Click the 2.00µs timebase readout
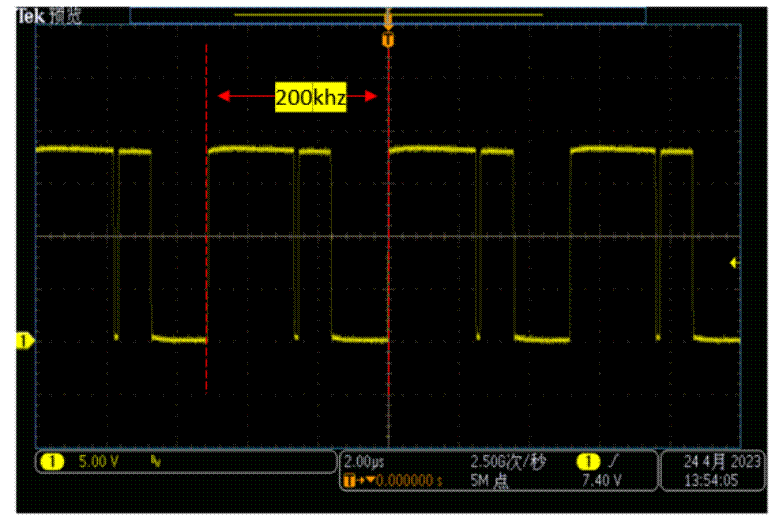This screenshot has height=528, width=784. [364, 462]
